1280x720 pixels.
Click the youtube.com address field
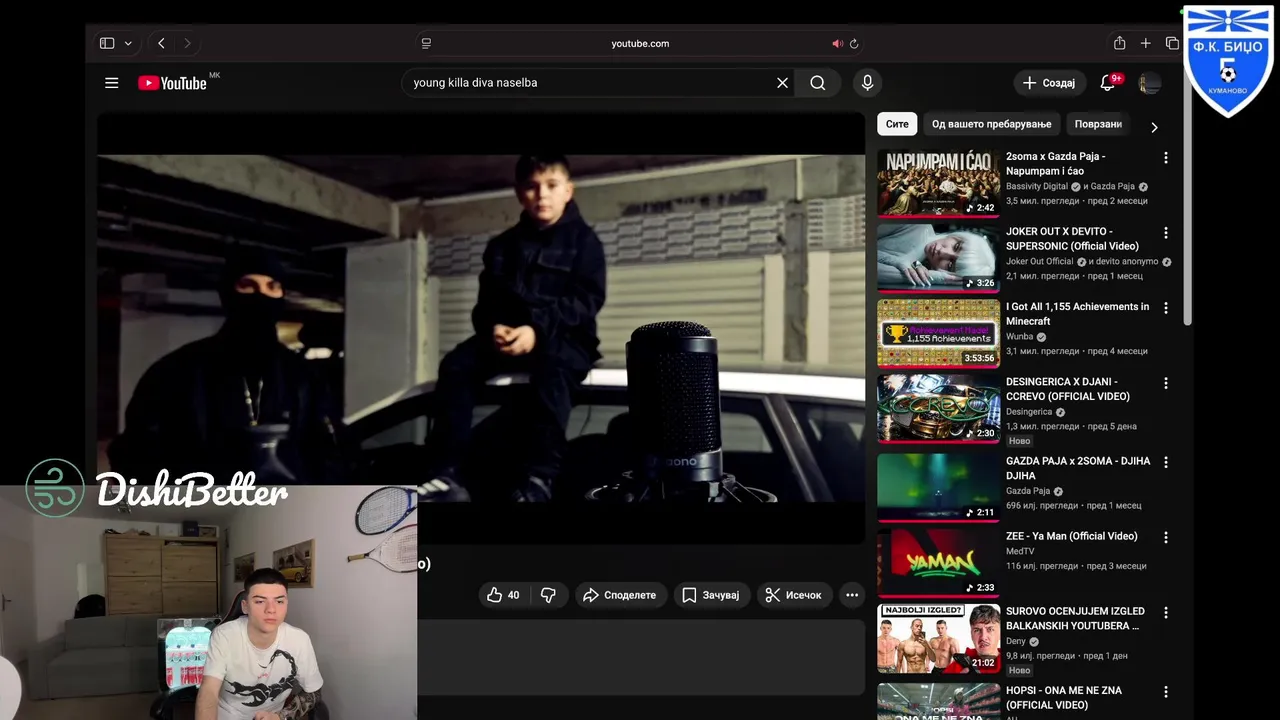(x=640, y=43)
